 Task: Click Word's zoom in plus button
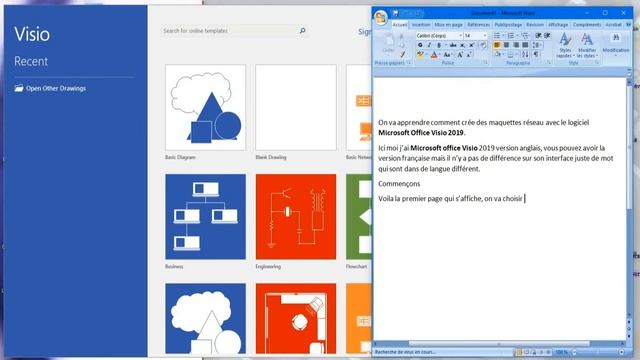click(x=621, y=352)
